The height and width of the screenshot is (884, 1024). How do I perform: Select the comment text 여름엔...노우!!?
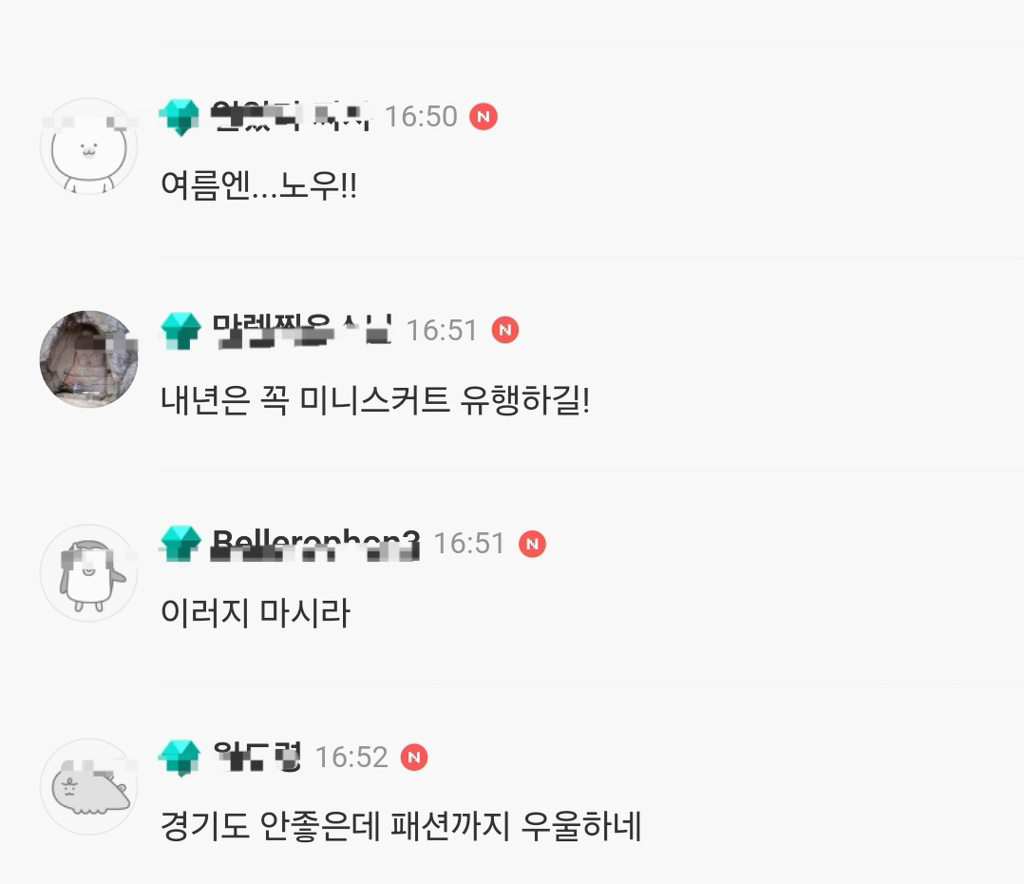click(259, 185)
